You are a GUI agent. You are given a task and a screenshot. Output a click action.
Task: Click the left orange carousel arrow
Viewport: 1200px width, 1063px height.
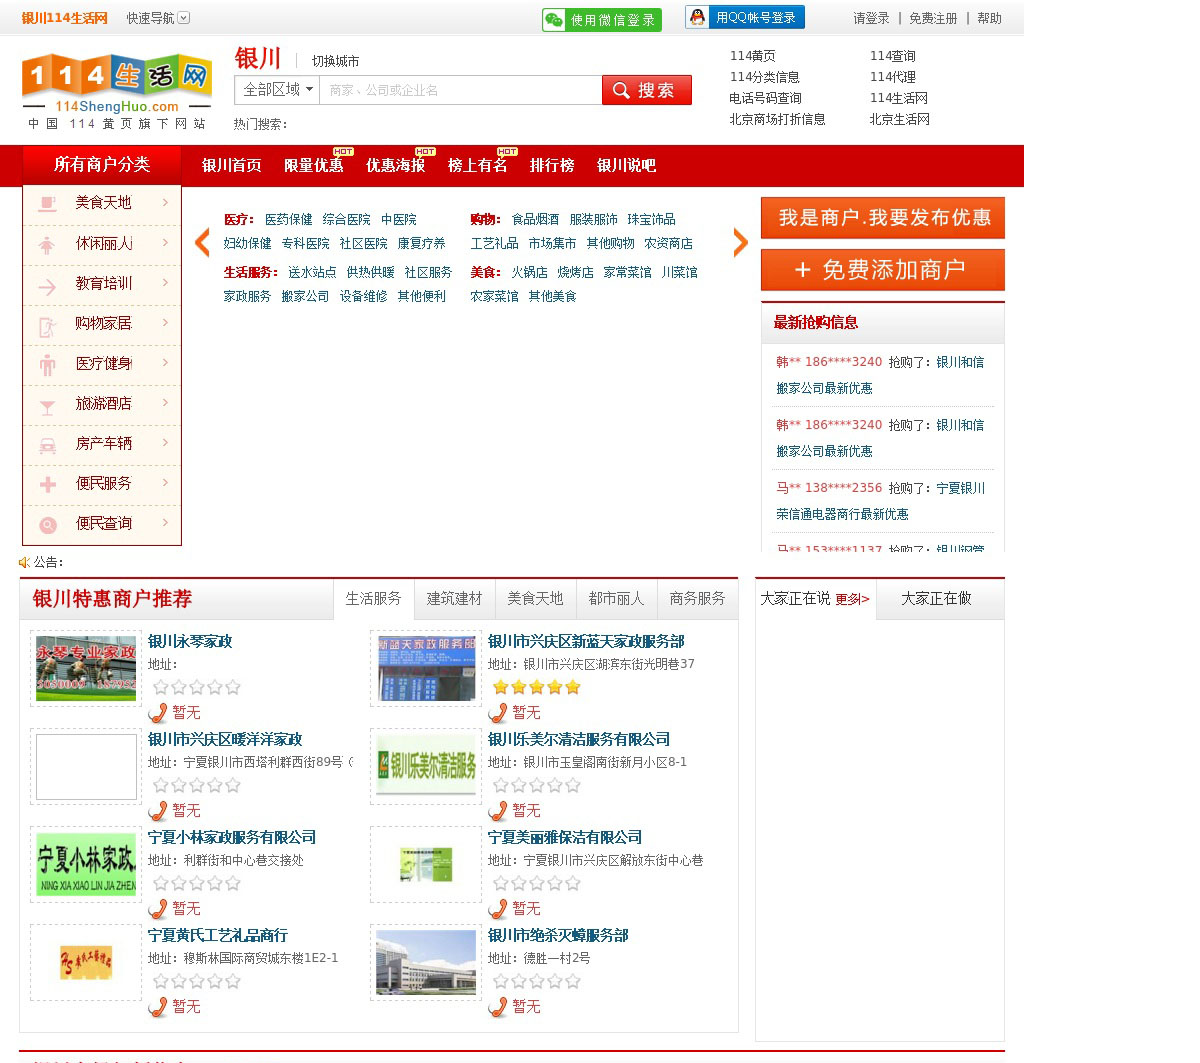(x=202, y=243)
